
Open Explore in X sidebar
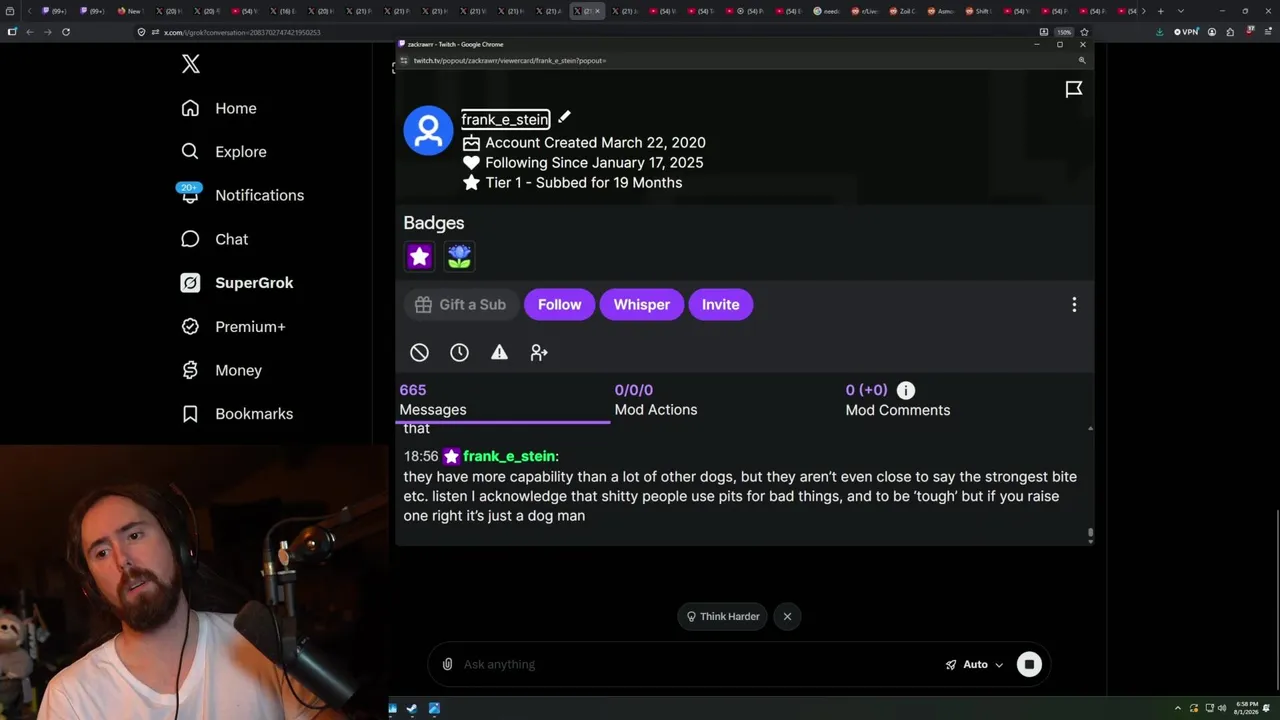pyautogui.click(x=224, y=152)
